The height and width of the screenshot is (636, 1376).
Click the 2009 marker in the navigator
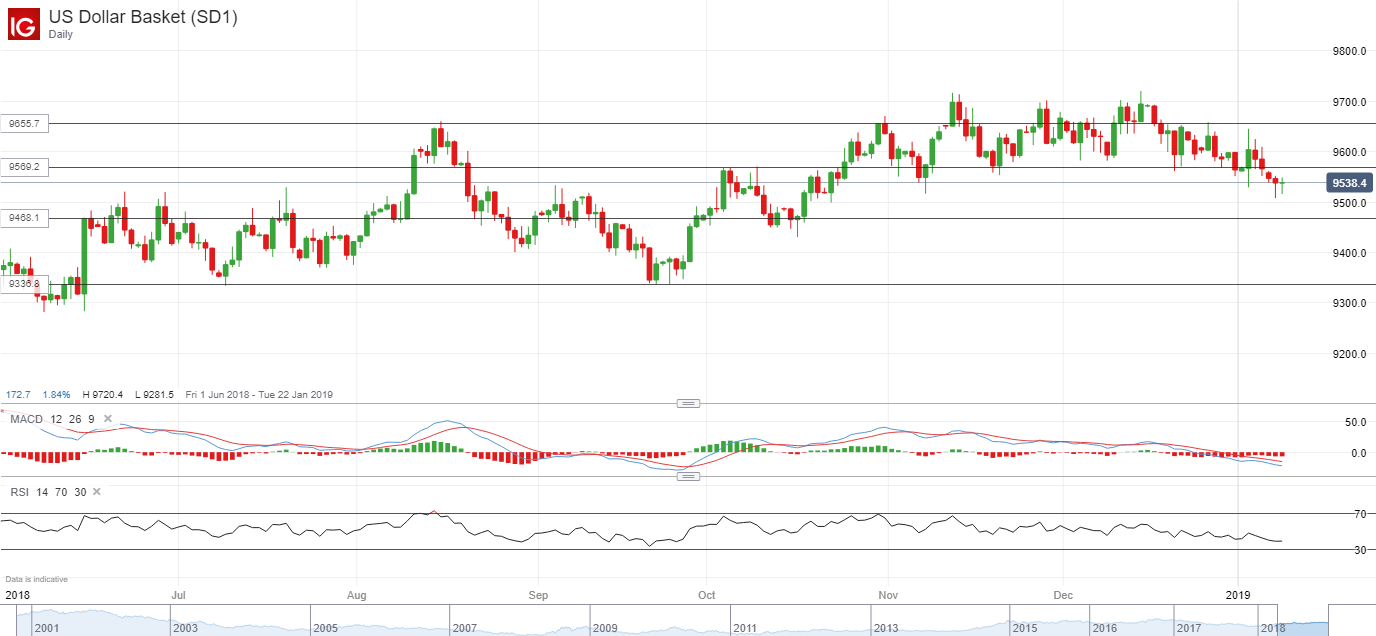(x=605, y=628)
